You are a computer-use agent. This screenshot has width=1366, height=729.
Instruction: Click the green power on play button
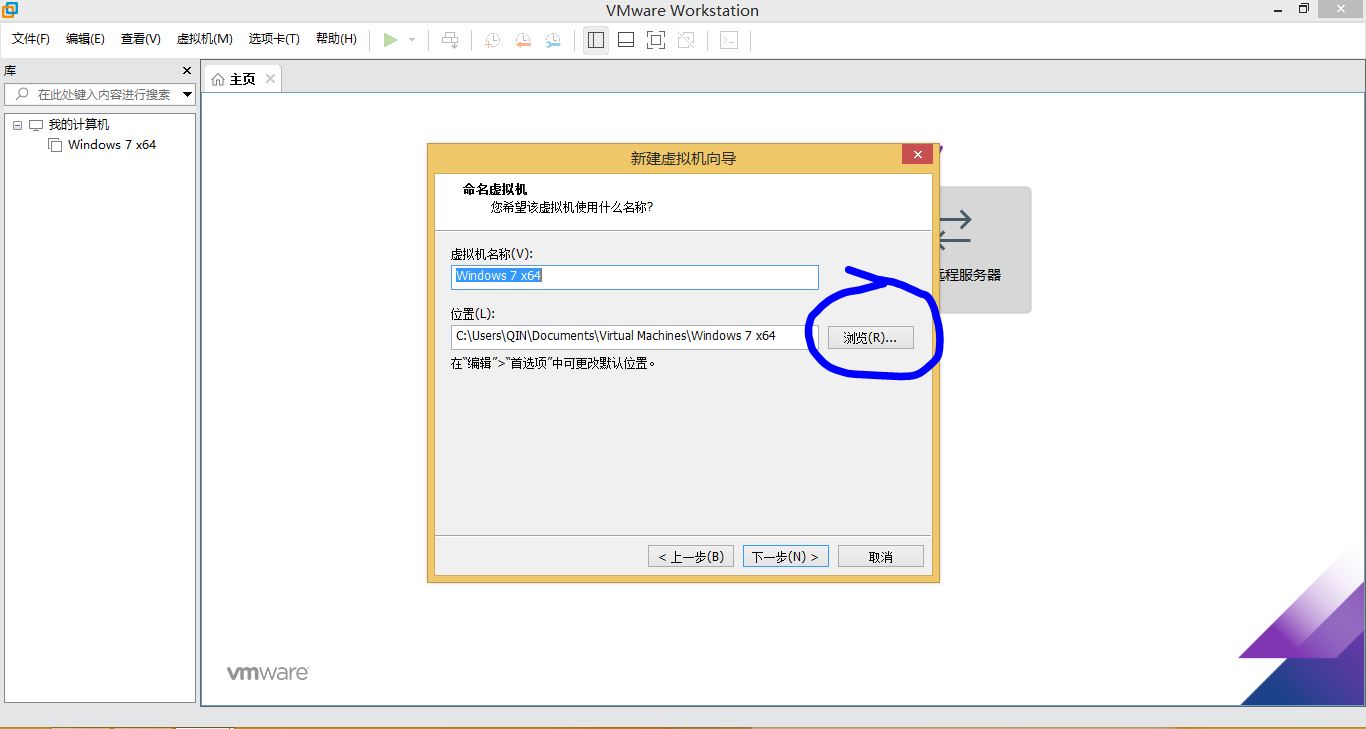pyautogui.click(x=390, y=40)
